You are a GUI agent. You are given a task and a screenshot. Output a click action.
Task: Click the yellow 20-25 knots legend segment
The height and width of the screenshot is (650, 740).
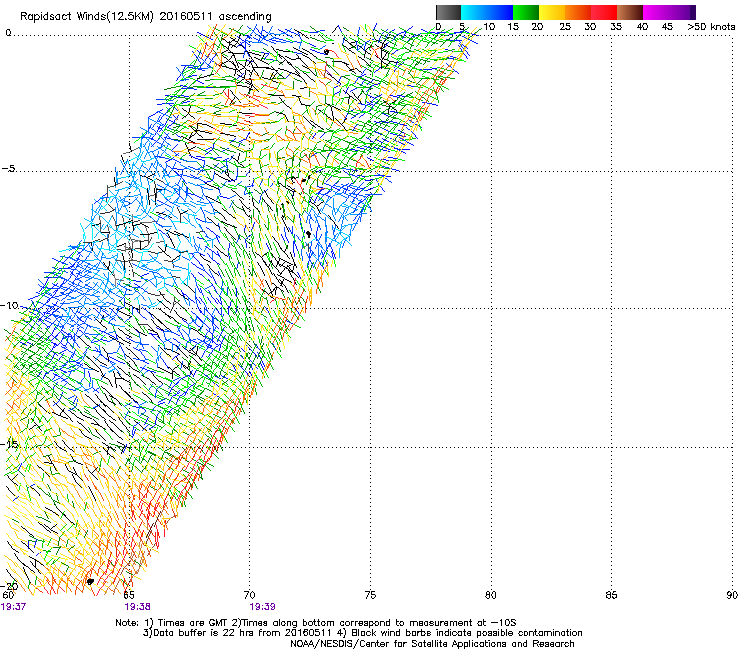(x=552, y=12)
